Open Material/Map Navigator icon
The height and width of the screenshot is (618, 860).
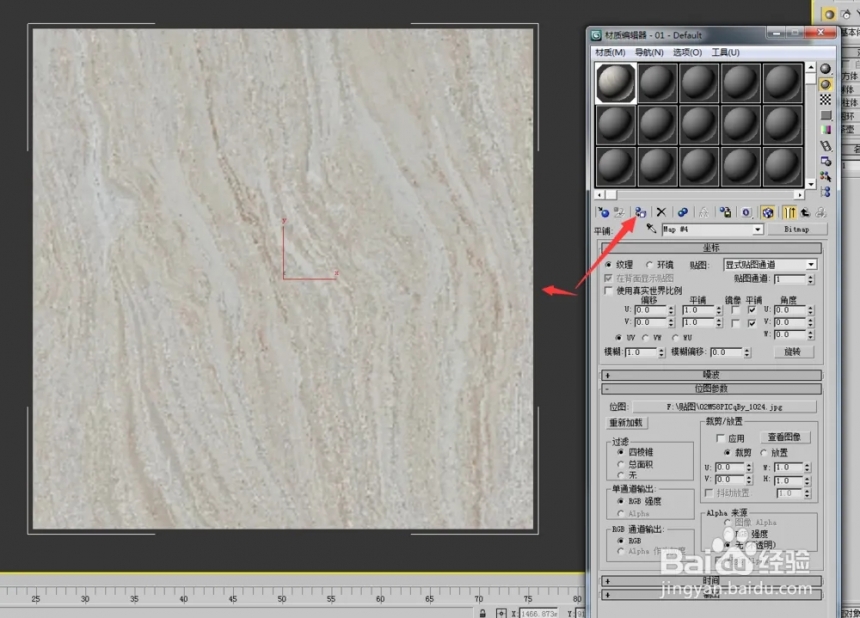825,192
